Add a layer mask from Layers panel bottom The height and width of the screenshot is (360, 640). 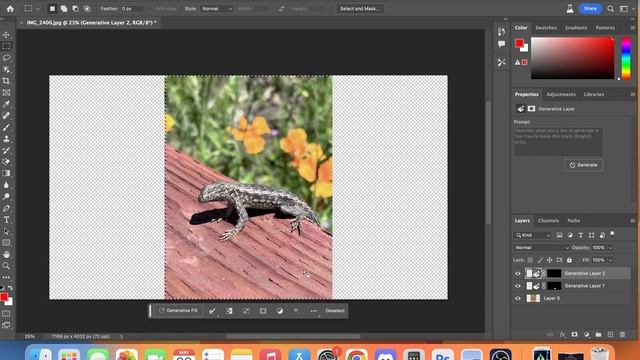click(574, 335)
